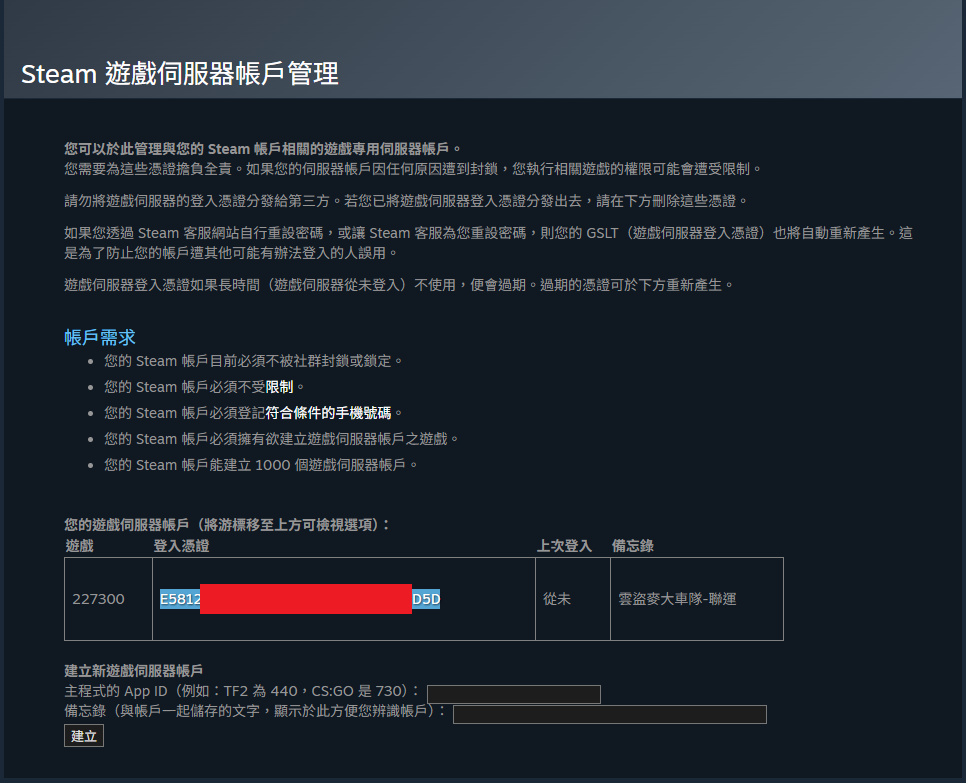Focus the App ID input field
This screenshot has height=783, width=966.
click(514, 694)
